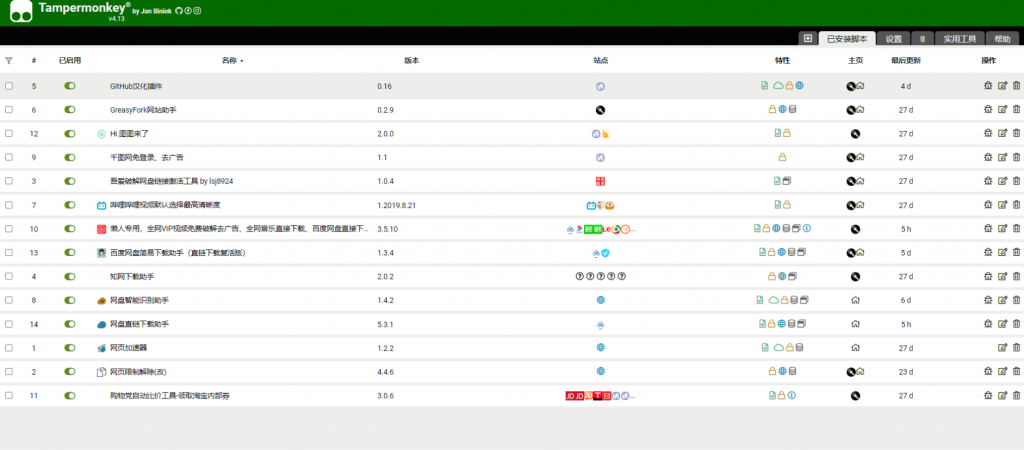Screen dimensions: 1024x450
Task: Tick the checkbox for GitHub汉化插件 row
Action: tap(8, 86)
